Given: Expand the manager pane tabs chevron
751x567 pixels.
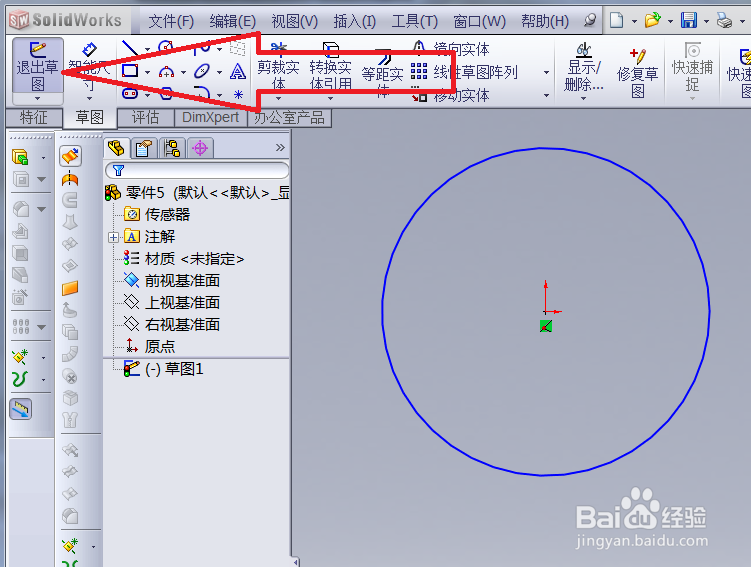Looking at the screenshot, I should [280, 147].
